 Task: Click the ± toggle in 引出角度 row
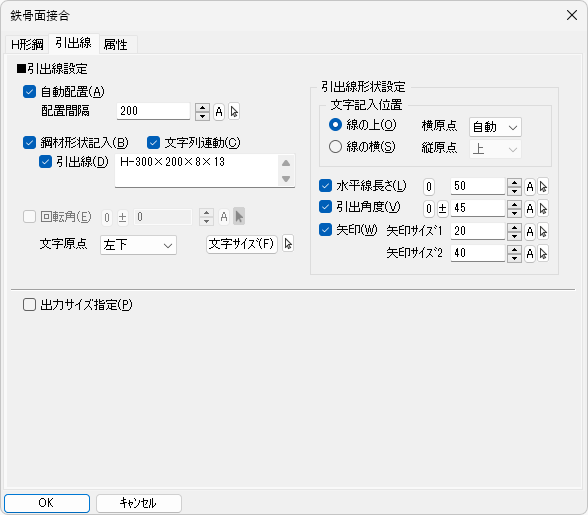pyautogui.click(x=442, y=209)
